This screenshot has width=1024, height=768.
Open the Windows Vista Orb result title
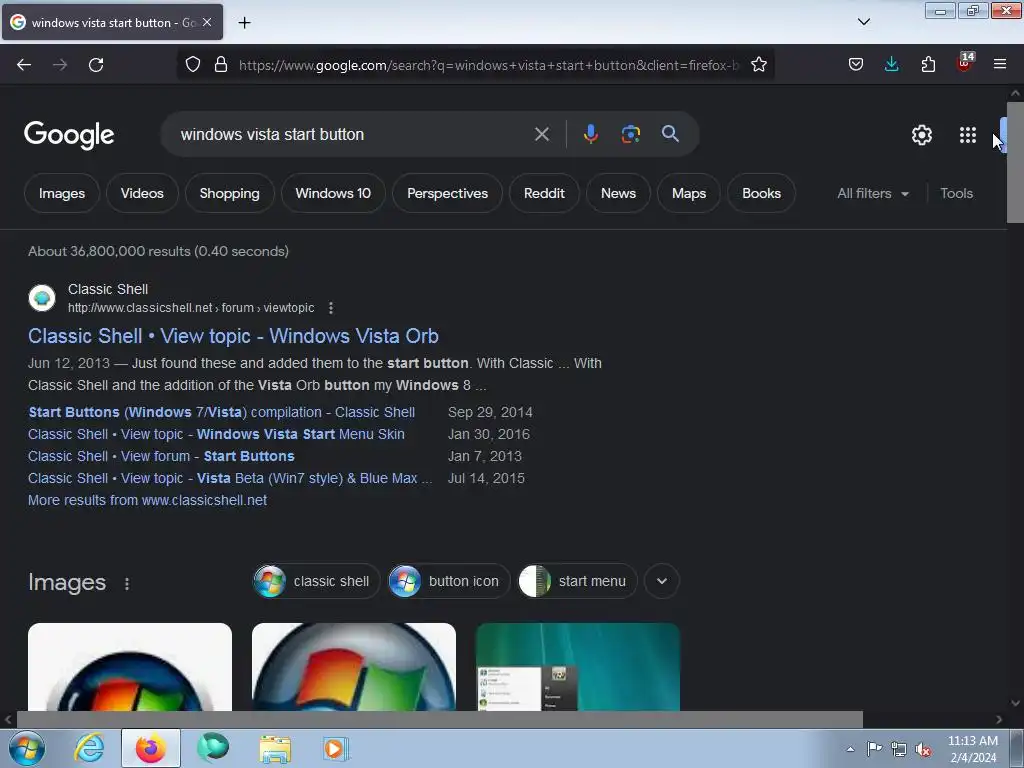(x=233, y=336)
